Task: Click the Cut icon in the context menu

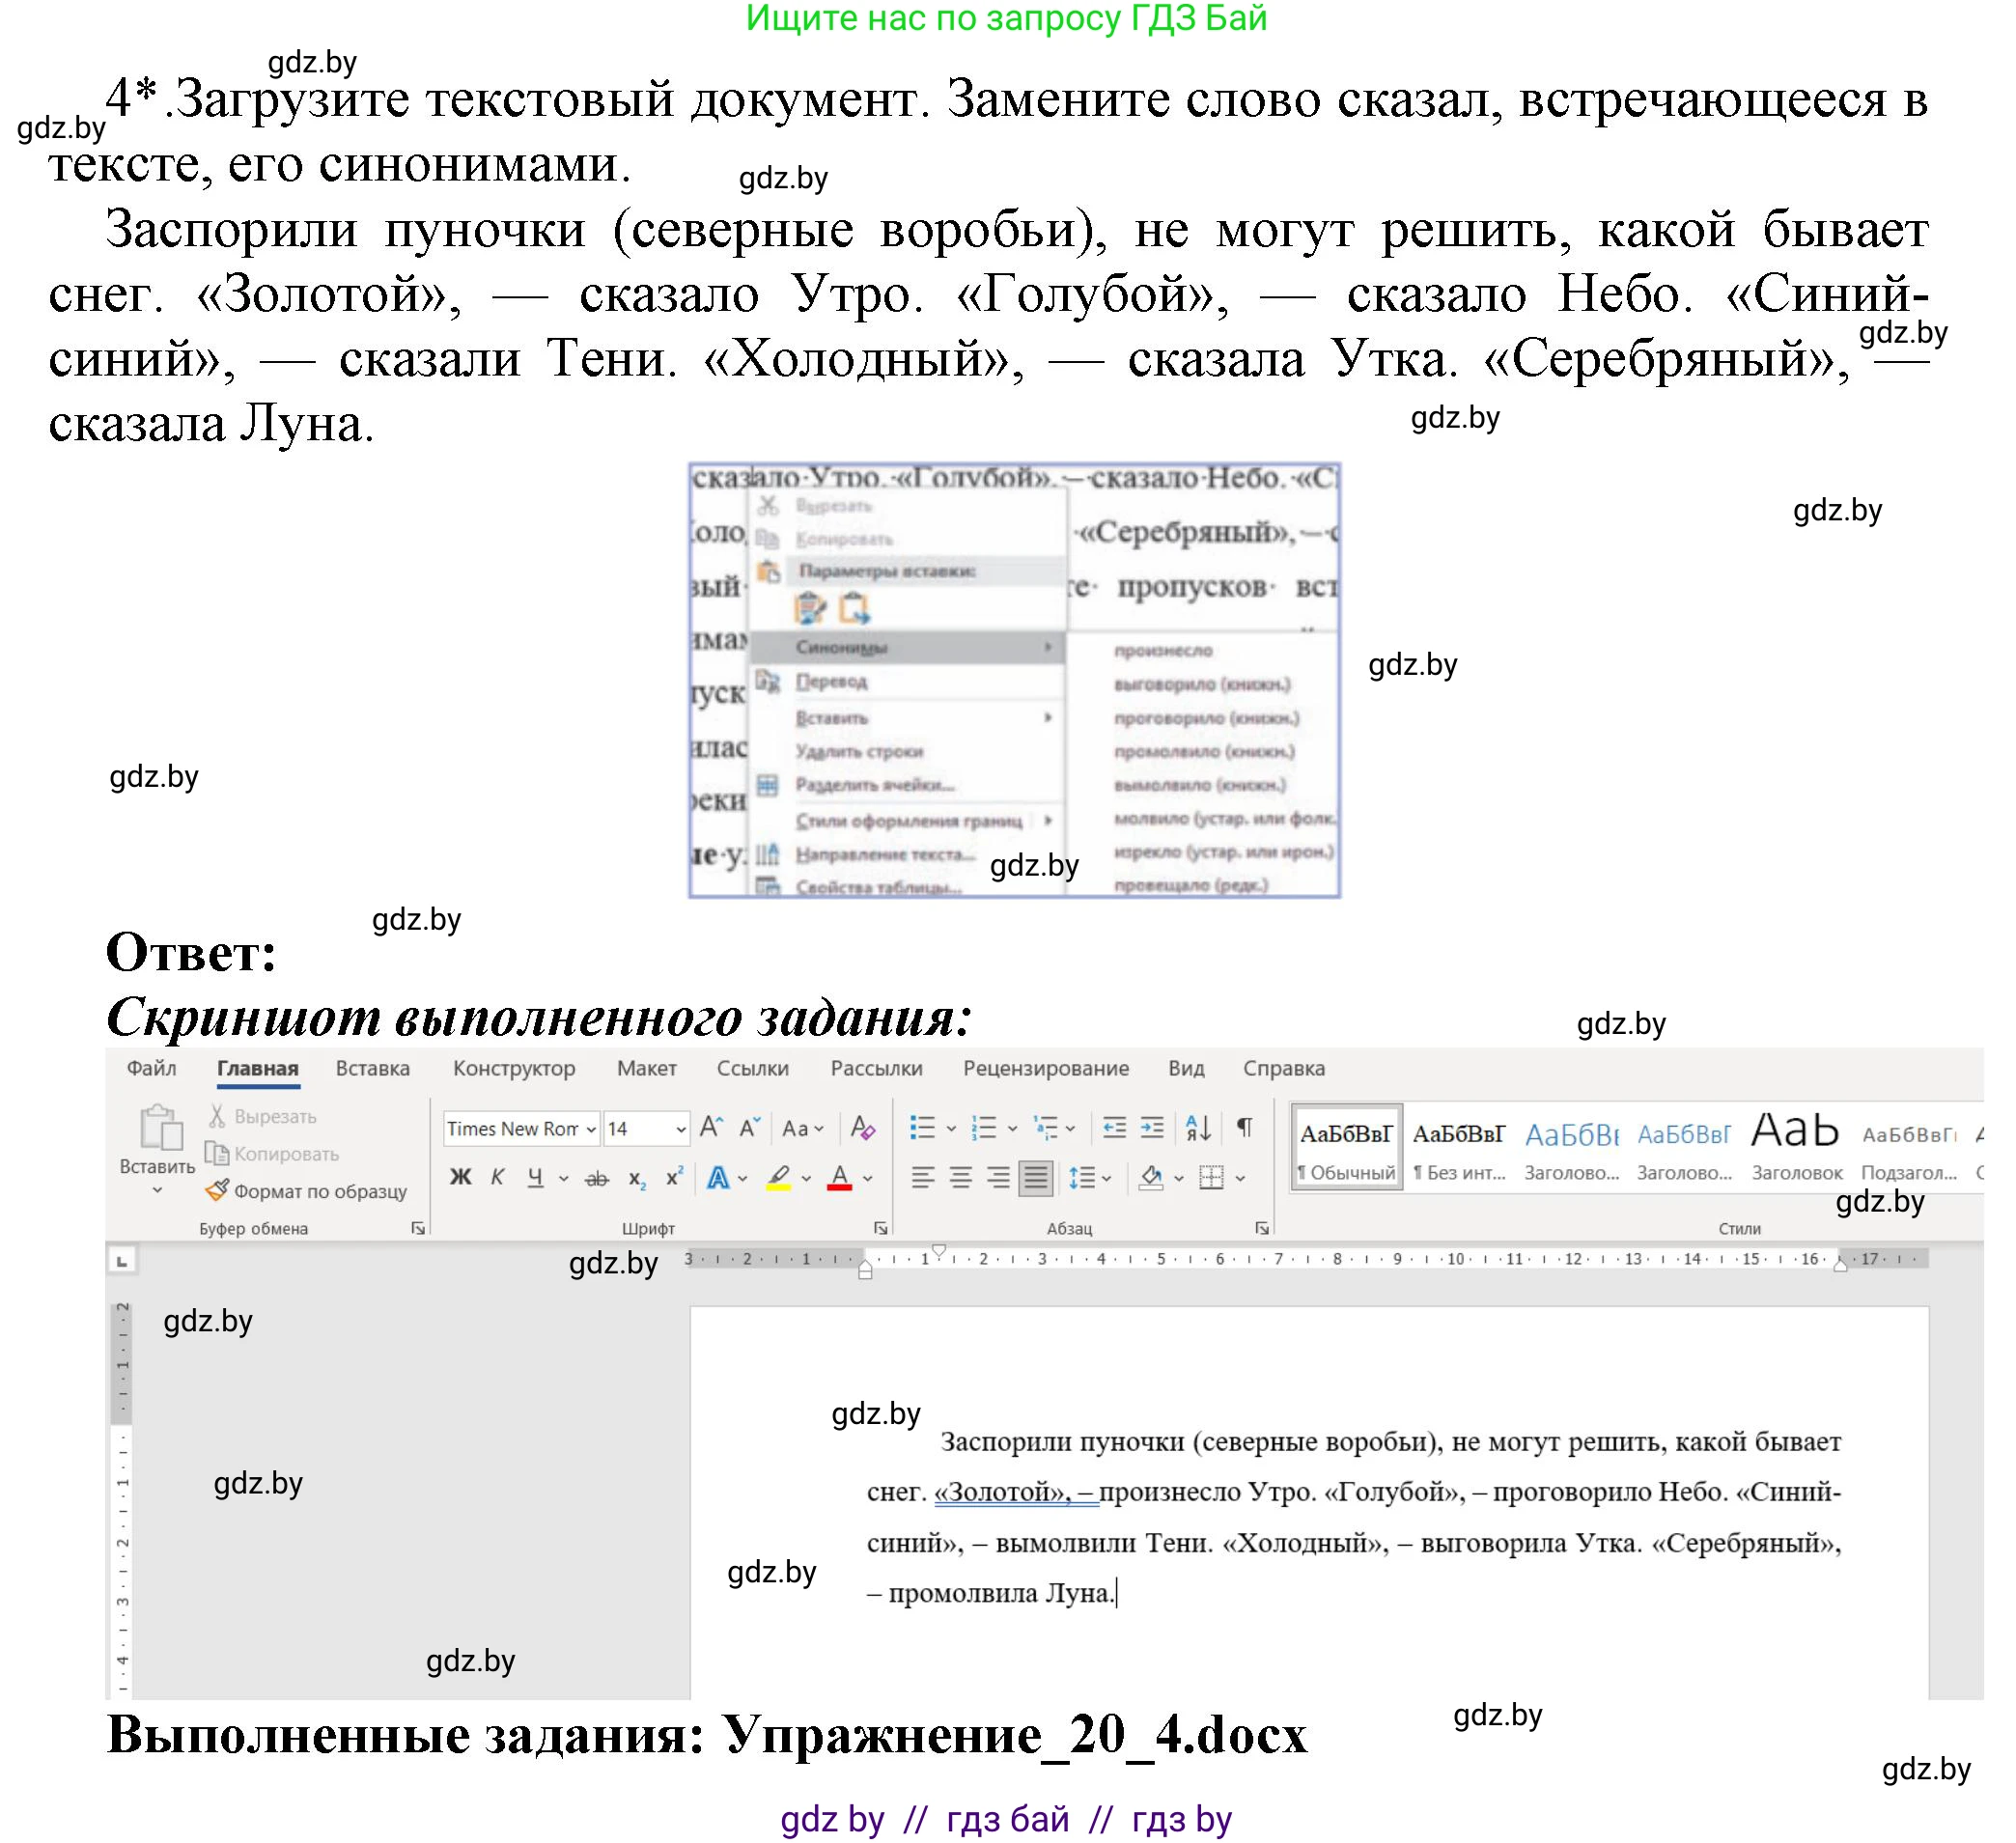Action: point(768,505)
